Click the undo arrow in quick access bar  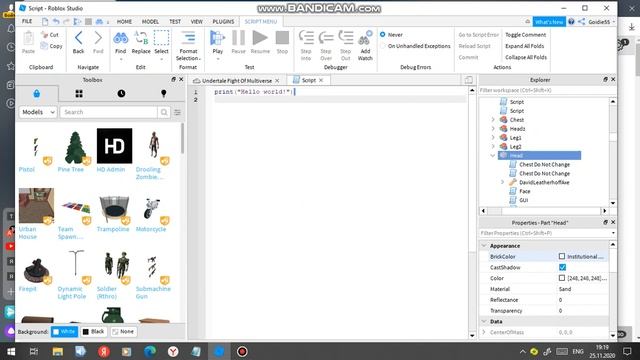[x=56, y=22]
